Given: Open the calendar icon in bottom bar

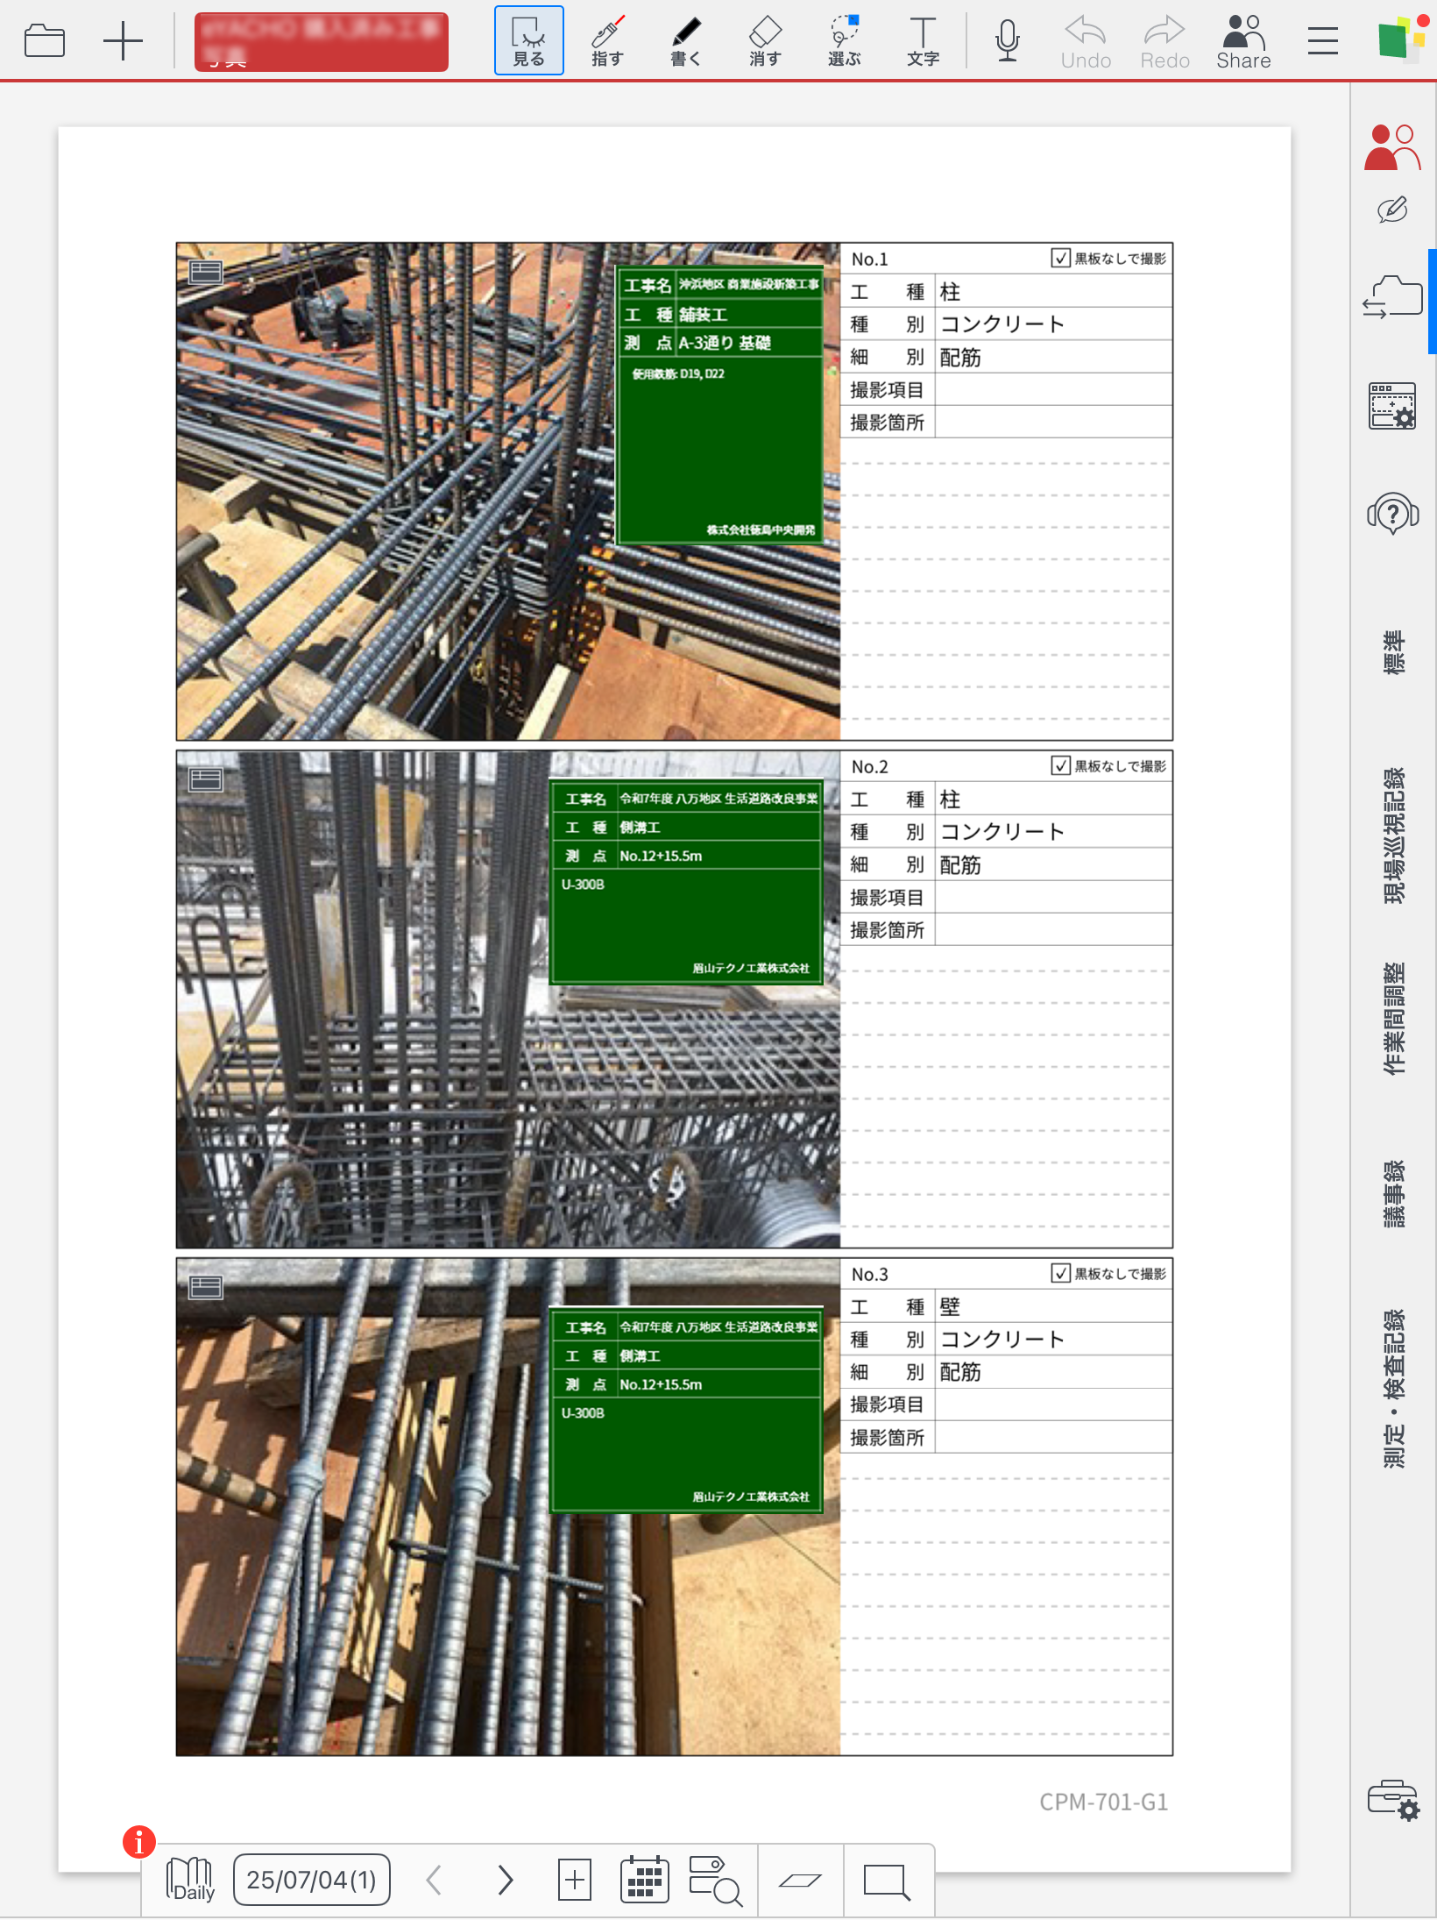Looking at the screenshot, I should [x=644, y=1880].
